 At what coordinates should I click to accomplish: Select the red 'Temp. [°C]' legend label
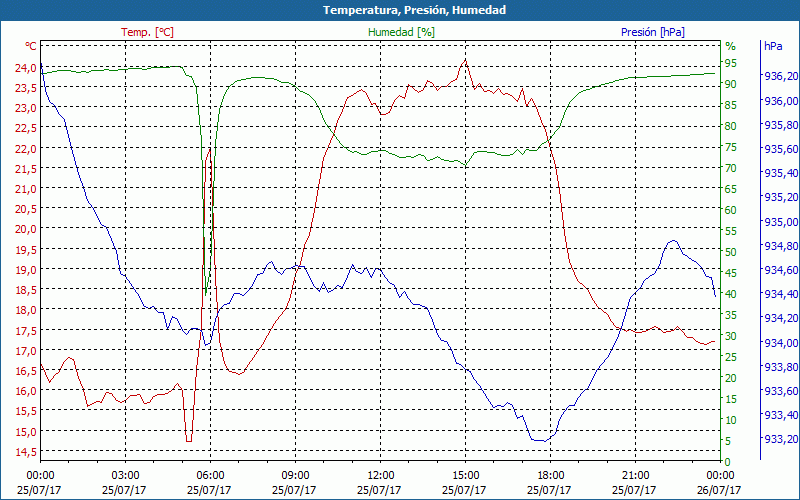[147, 32]
